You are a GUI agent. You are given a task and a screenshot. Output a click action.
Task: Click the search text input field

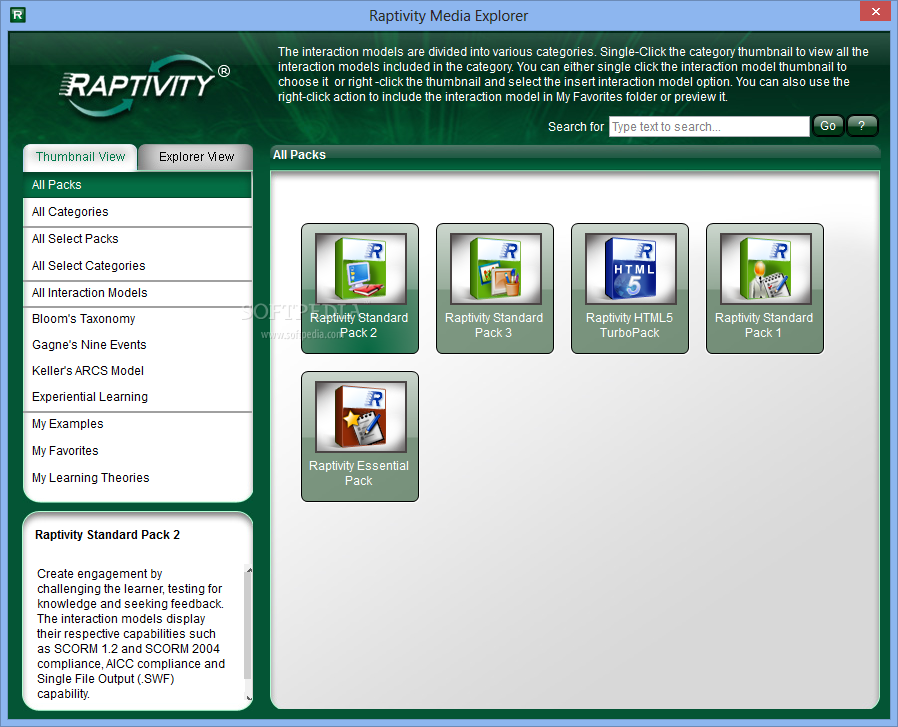pos(709,127)
